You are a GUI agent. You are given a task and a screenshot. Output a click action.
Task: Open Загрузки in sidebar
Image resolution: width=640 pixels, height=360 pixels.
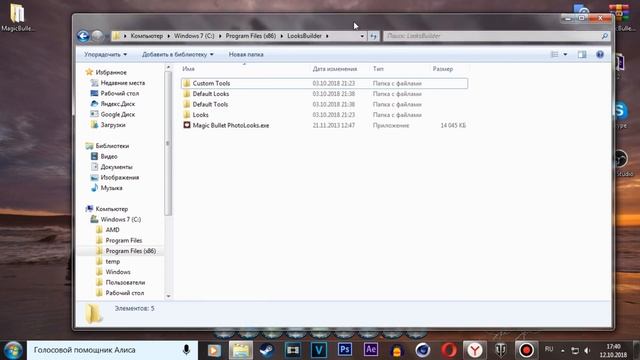pyautogui.click(x=113, y=125)
